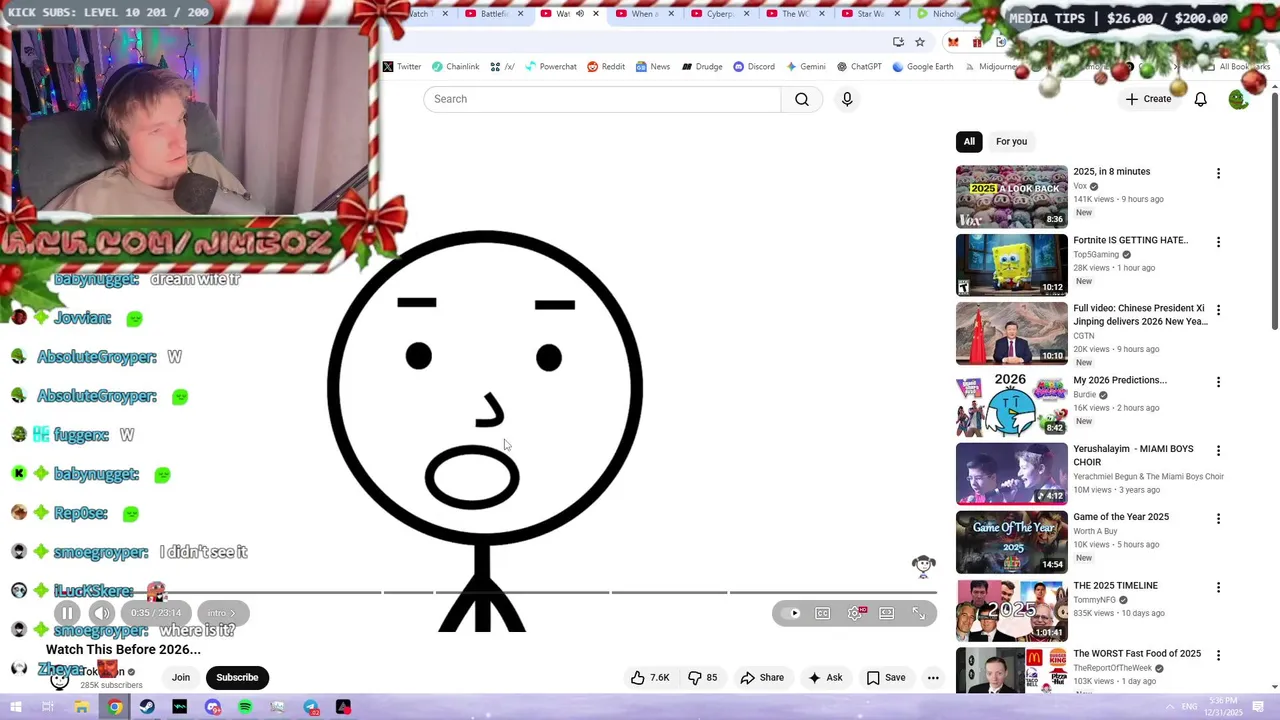Open the player settings gear
Viewport: 1280px width, 720px height.
(855, 613)
